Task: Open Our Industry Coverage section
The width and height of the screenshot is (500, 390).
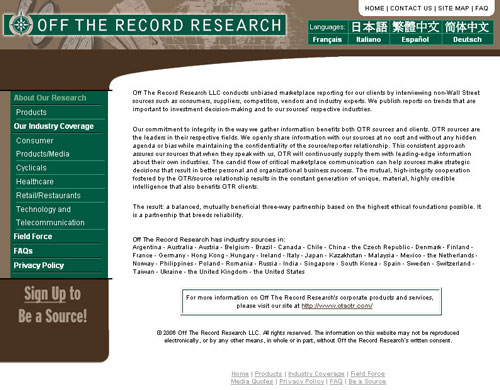Action: pos(54,126)
